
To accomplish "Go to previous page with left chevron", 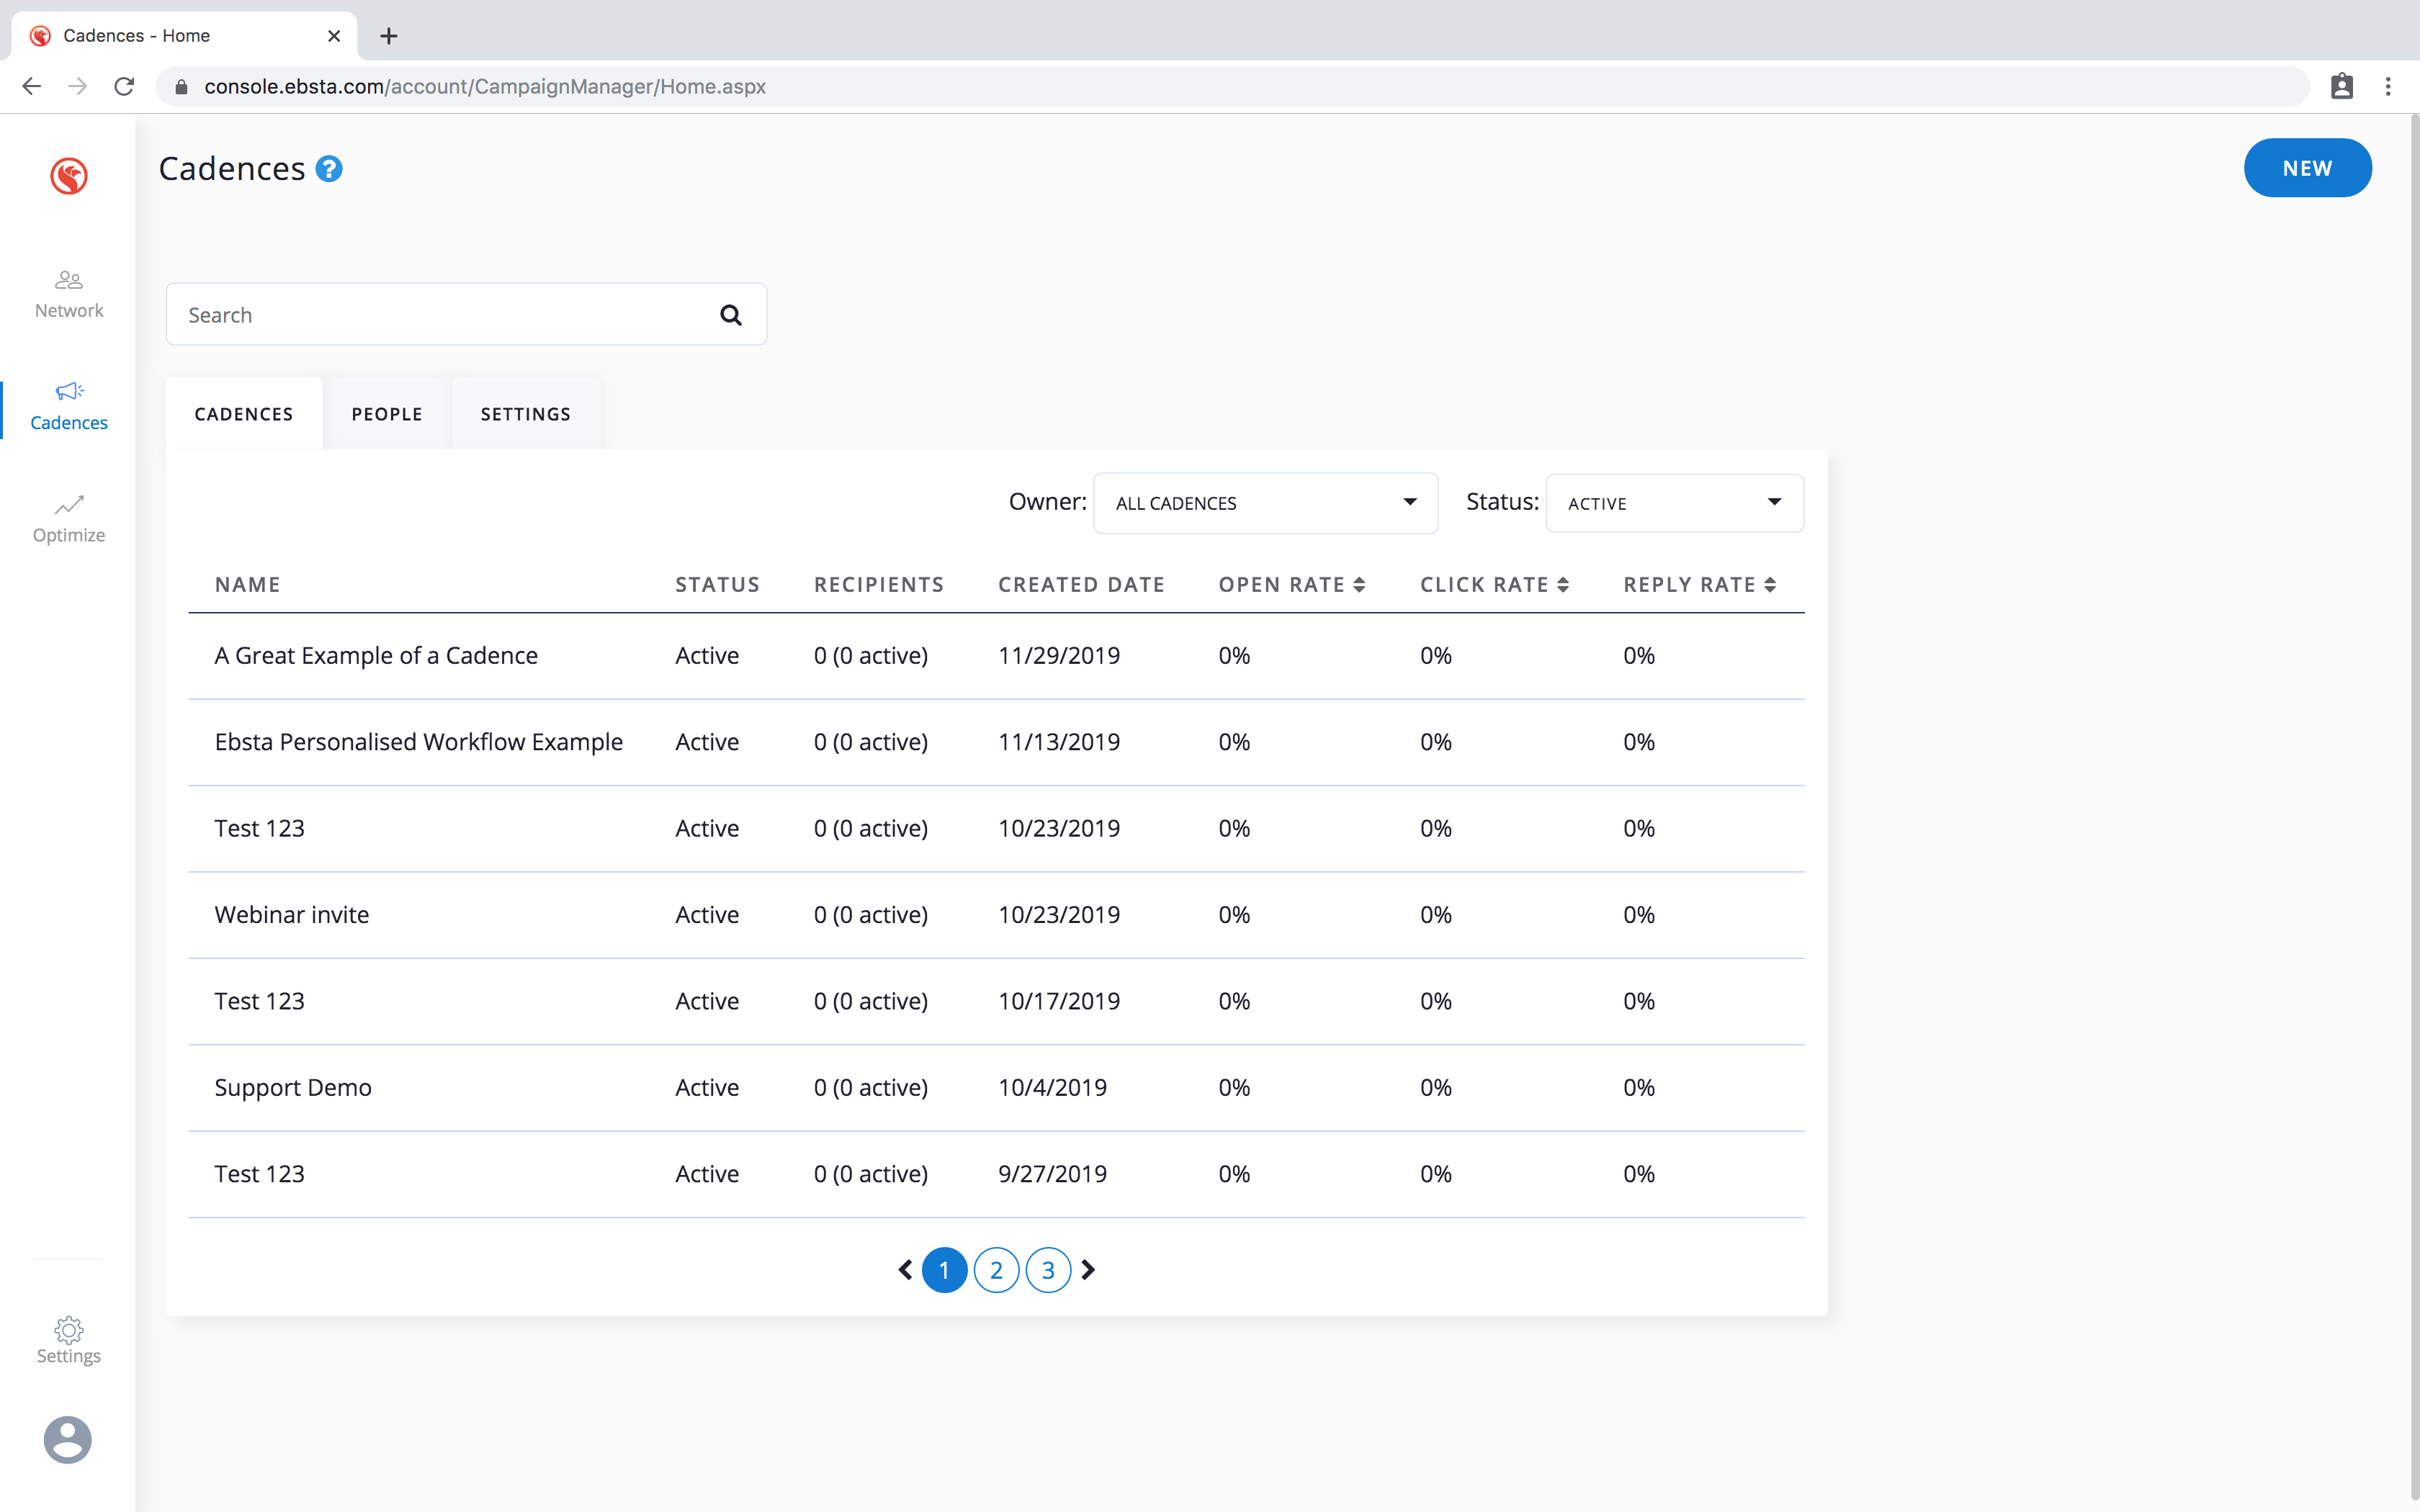I will pos(905,1270).
